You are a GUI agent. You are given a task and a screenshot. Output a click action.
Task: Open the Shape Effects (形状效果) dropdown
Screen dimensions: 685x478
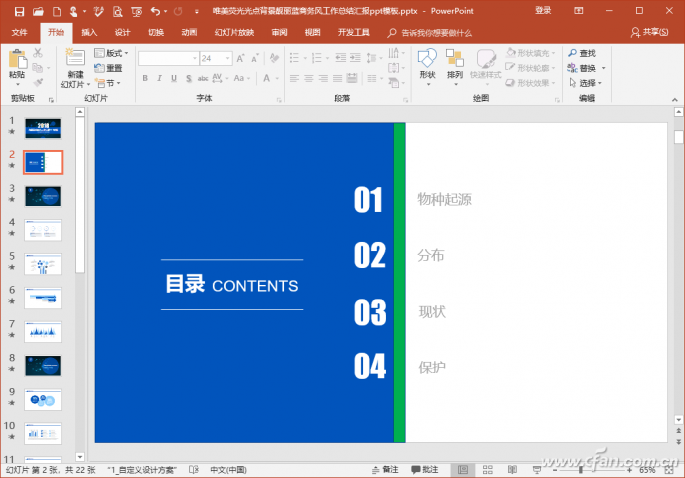click(531, 83)
